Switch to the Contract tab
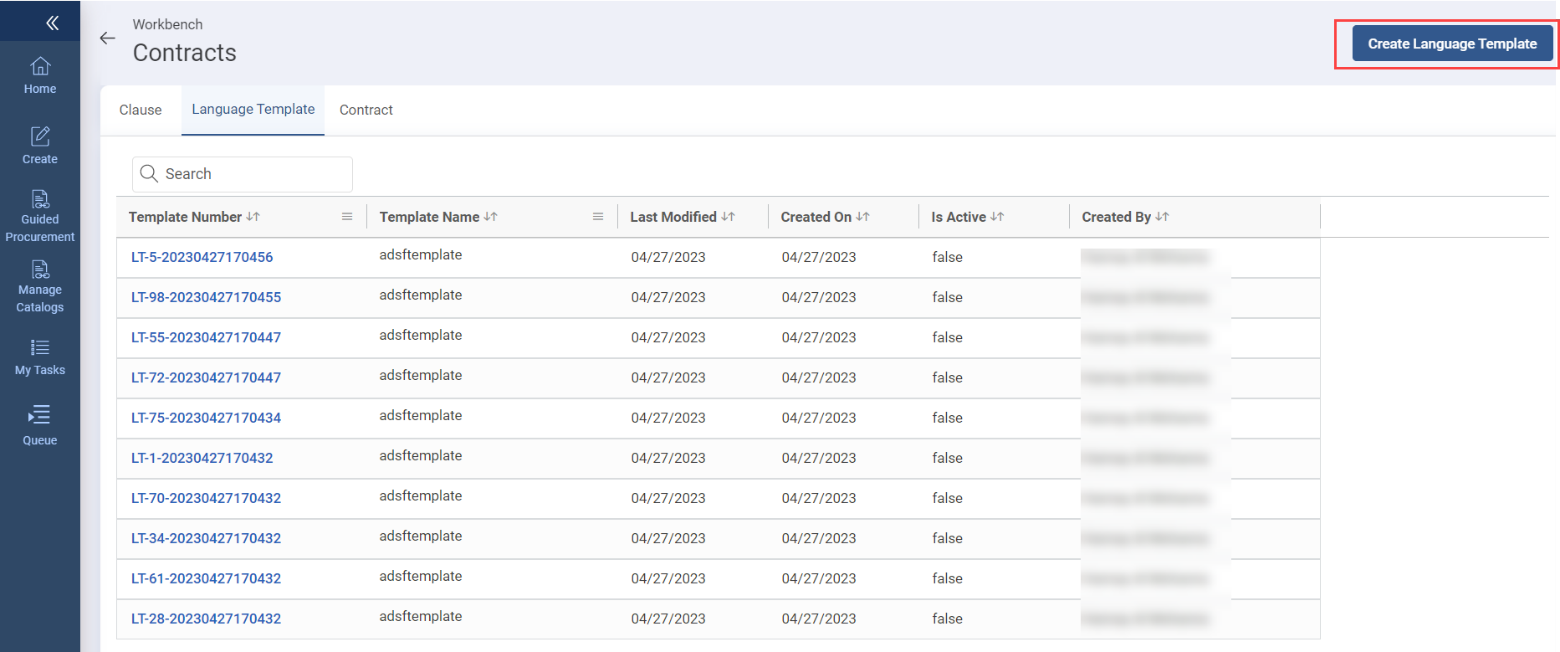This screenshot has height=652, width=1560. point(366,110)
